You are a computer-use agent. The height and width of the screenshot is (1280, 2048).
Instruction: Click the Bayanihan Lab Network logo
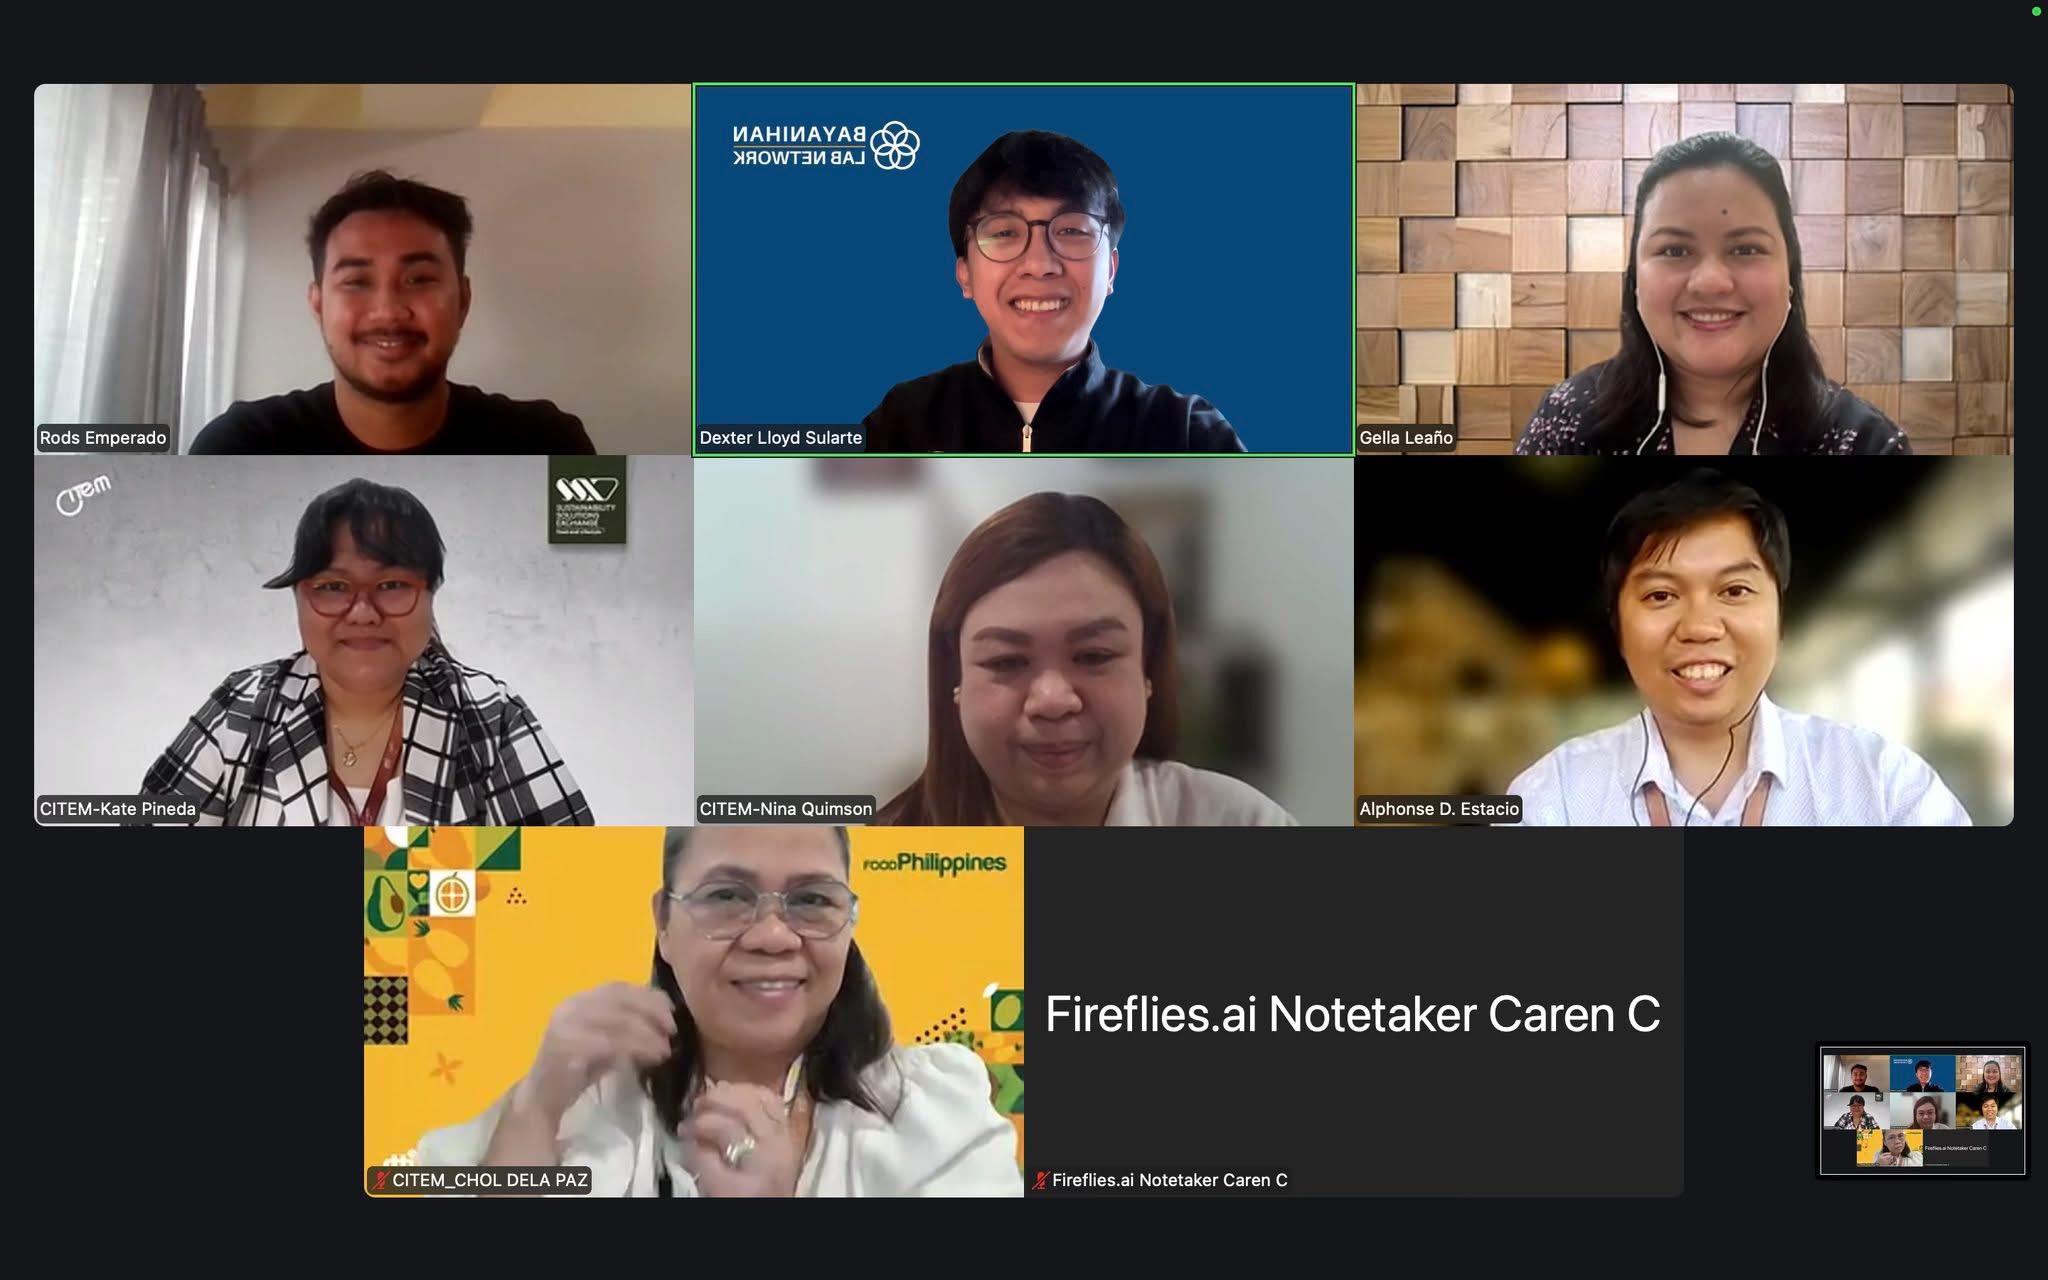(x=826, y=146)
